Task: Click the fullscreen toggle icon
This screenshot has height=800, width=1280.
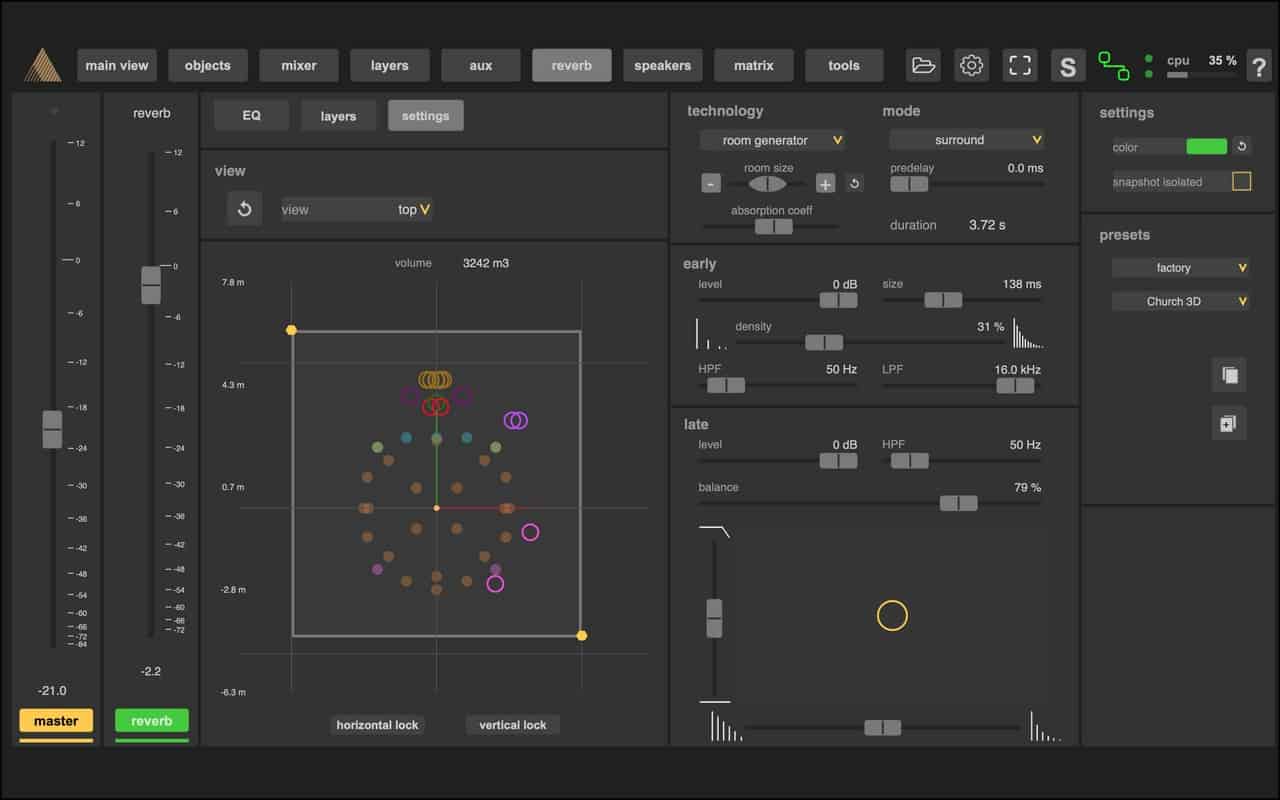Action: pos(1019,66)
